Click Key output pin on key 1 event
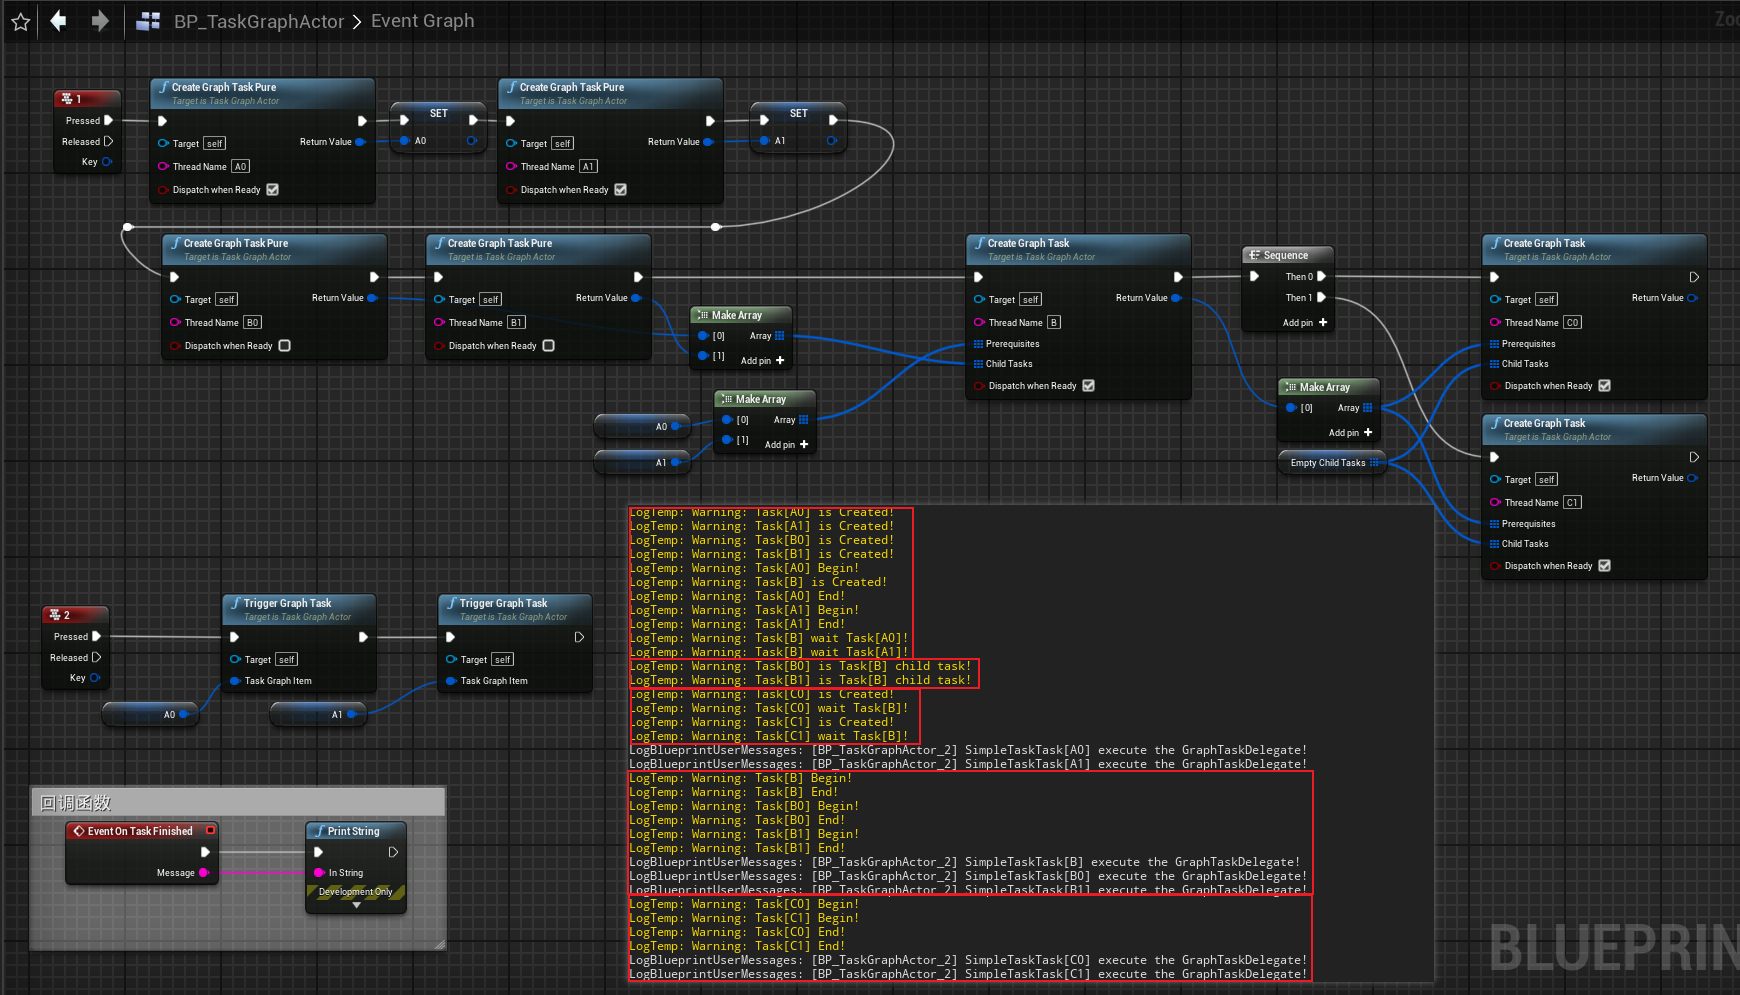 pos(107,162)
